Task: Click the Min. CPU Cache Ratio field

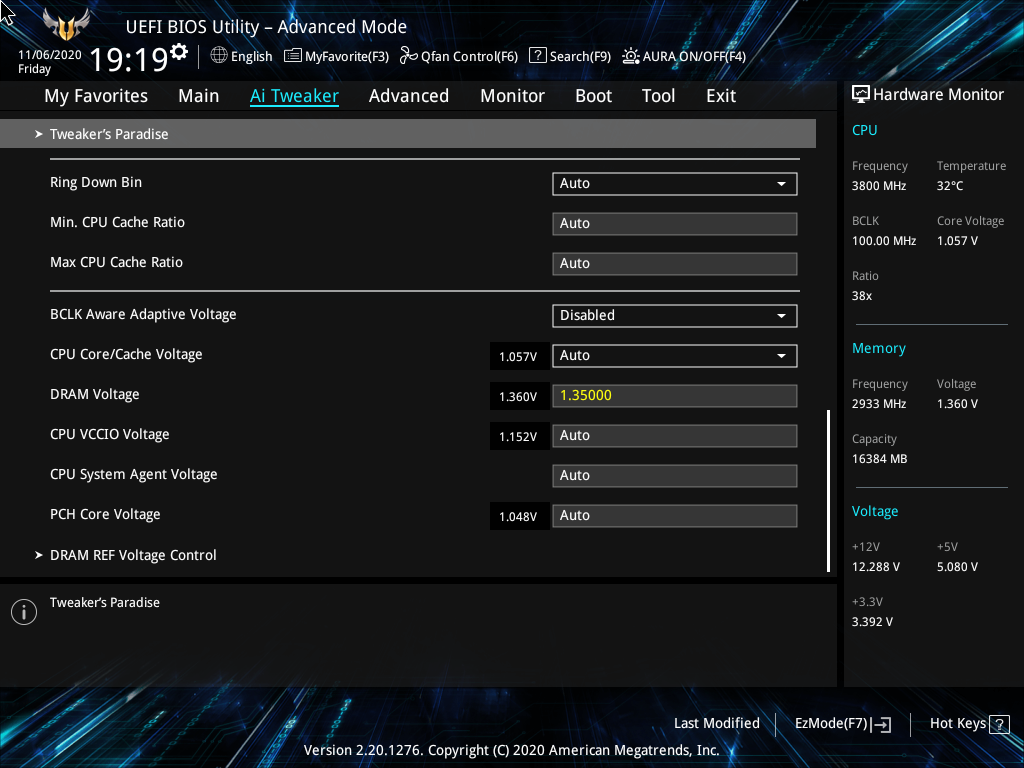Action: click(675, 224)
